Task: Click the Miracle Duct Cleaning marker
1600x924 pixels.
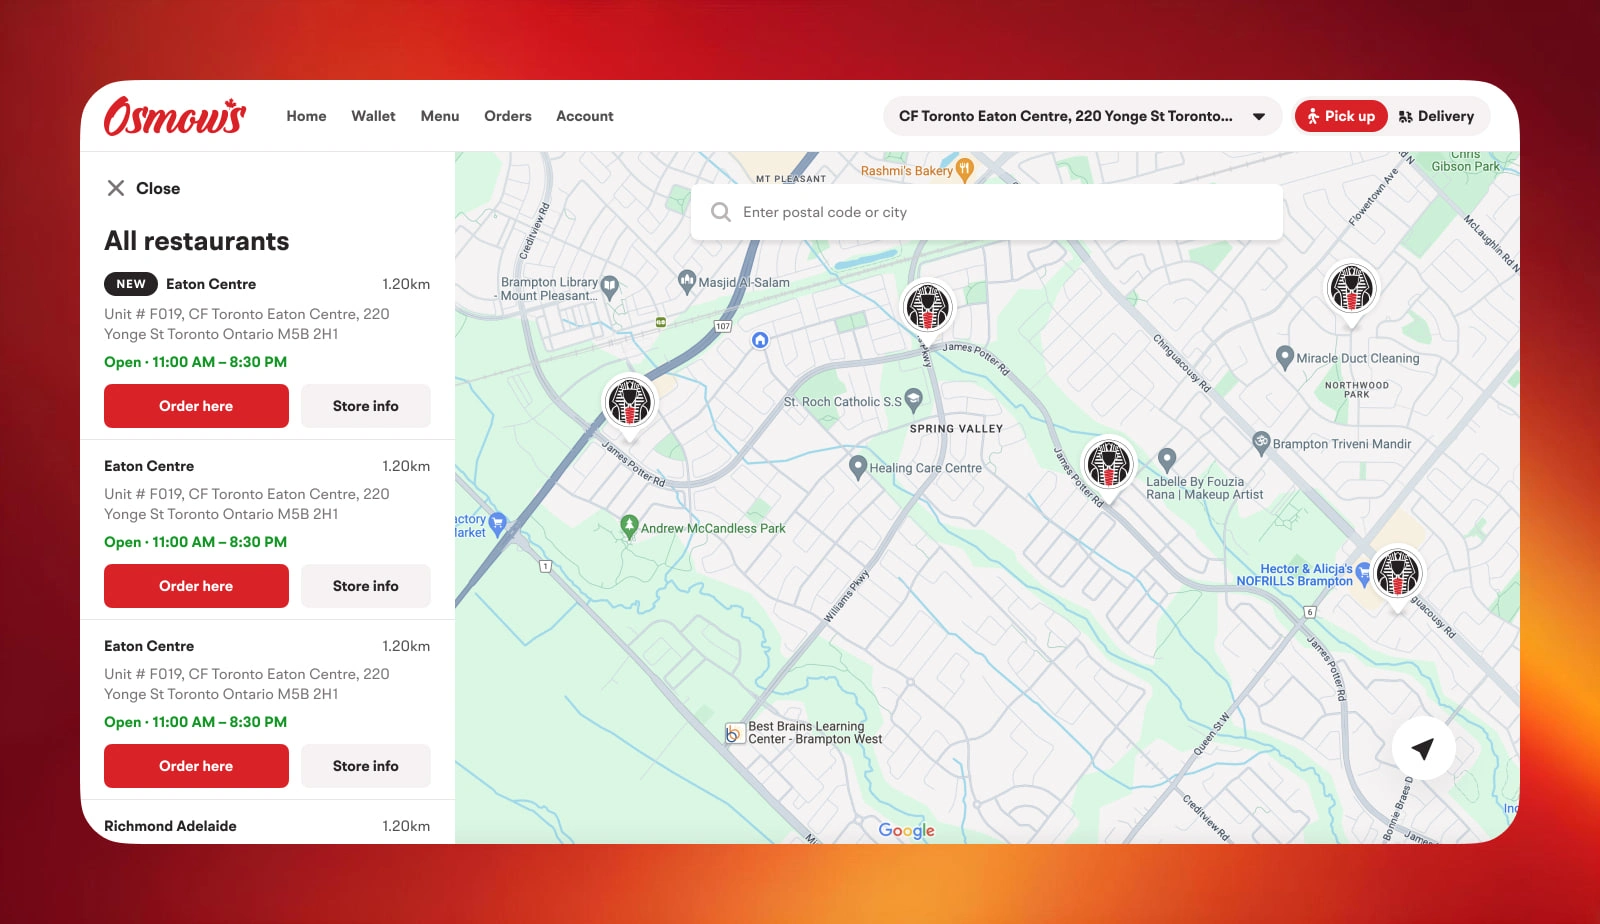Action: click(1285, 357)
